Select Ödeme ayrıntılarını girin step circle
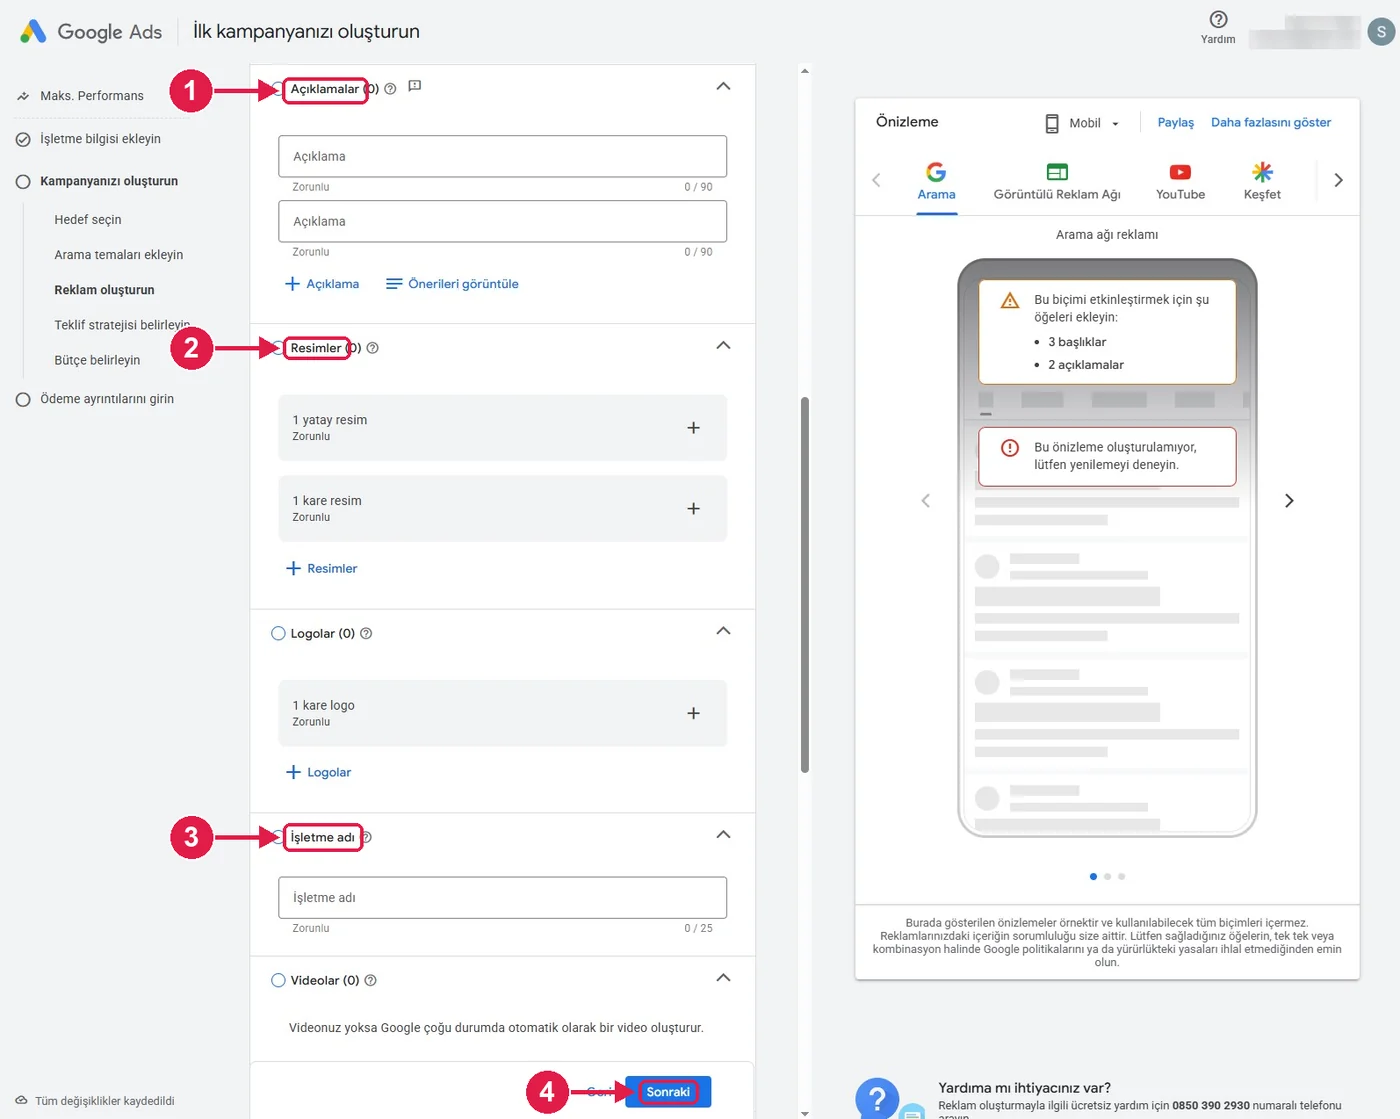 [23, 399]
